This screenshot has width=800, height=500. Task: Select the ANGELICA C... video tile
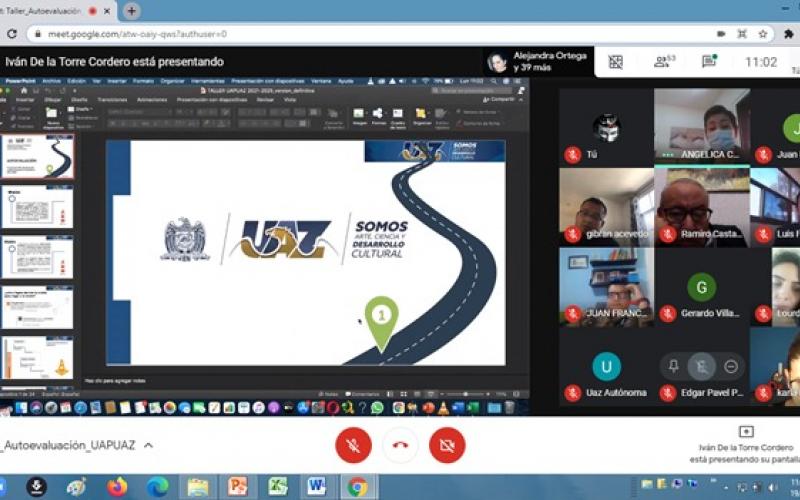tap(702, 126)
